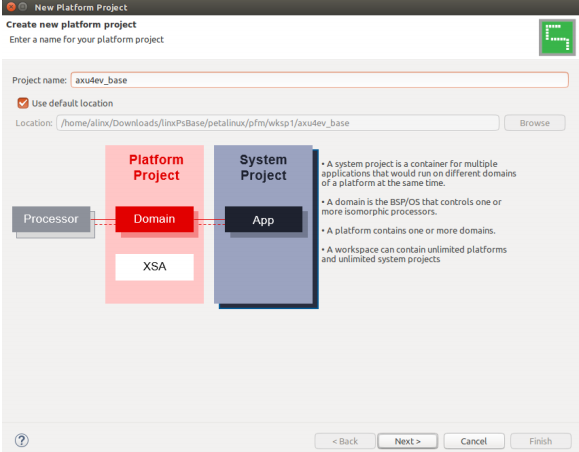Click the Processor box in the diagram

click(51, 219)
